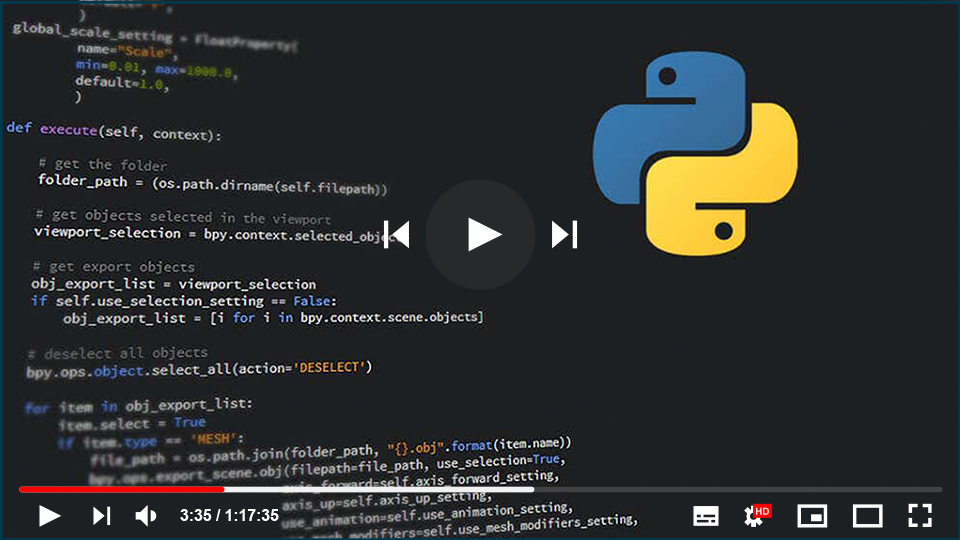Screen dimensions: 960x540
Task: Click the 'bpy.ops.object.select_all' line in the video
Action: tap(200, 369)
